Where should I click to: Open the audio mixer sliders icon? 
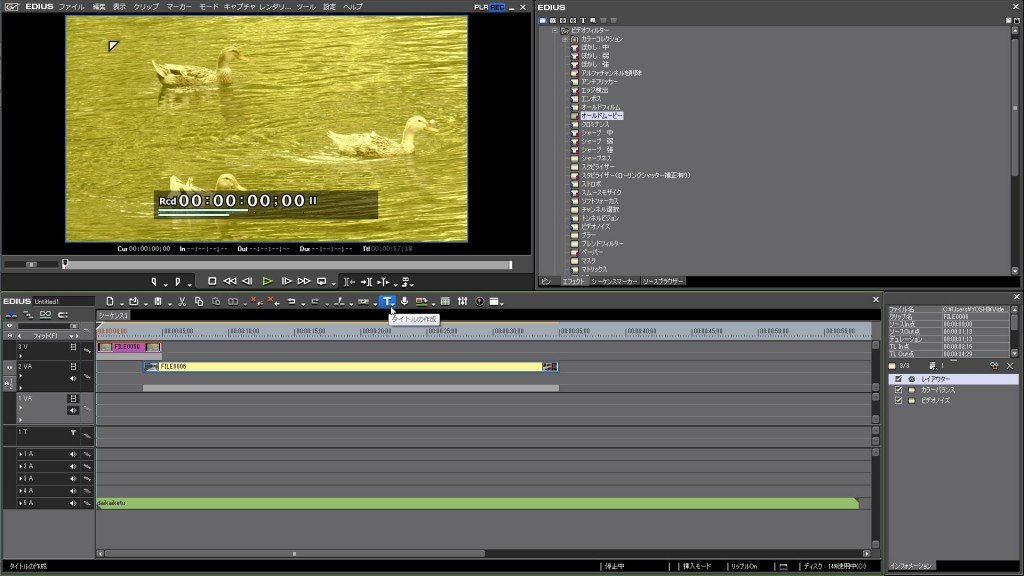pyautogui.click(x=462, y=301)
